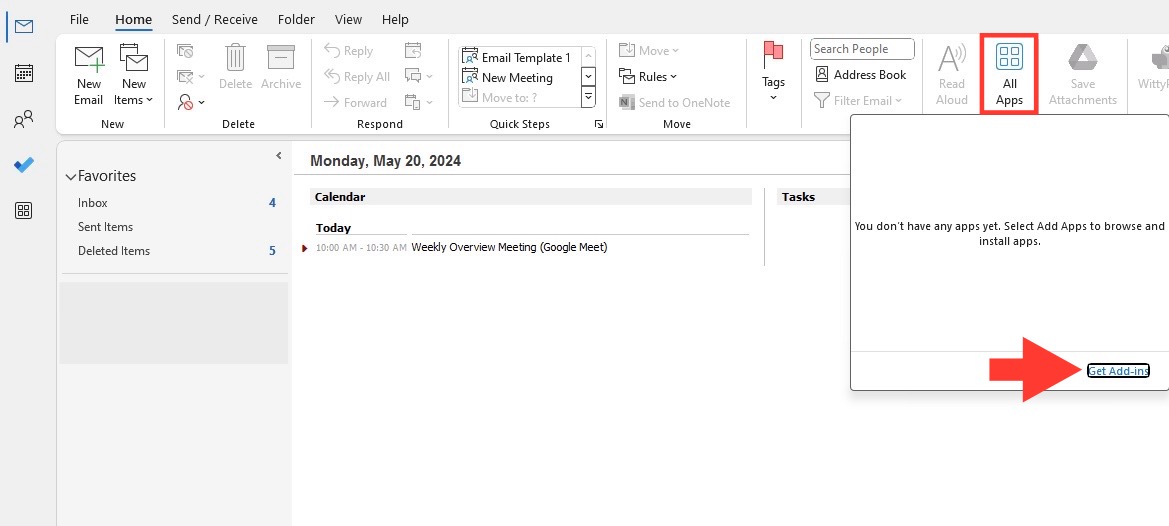The height and width of the screenshot is (526, 1169).
Task: Open the Folder ribbon tab
Action: point(296,19)
